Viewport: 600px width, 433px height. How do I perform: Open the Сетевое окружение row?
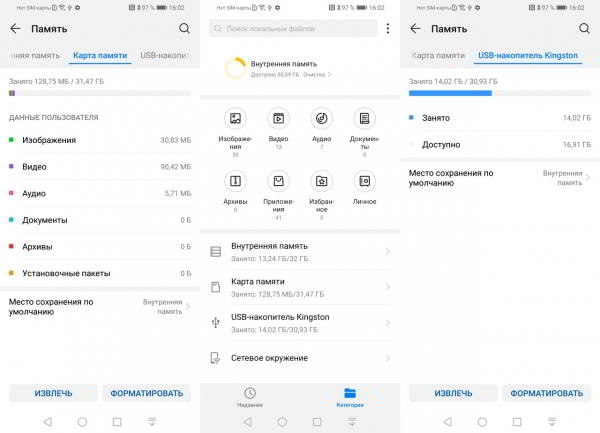click(300, 358)
